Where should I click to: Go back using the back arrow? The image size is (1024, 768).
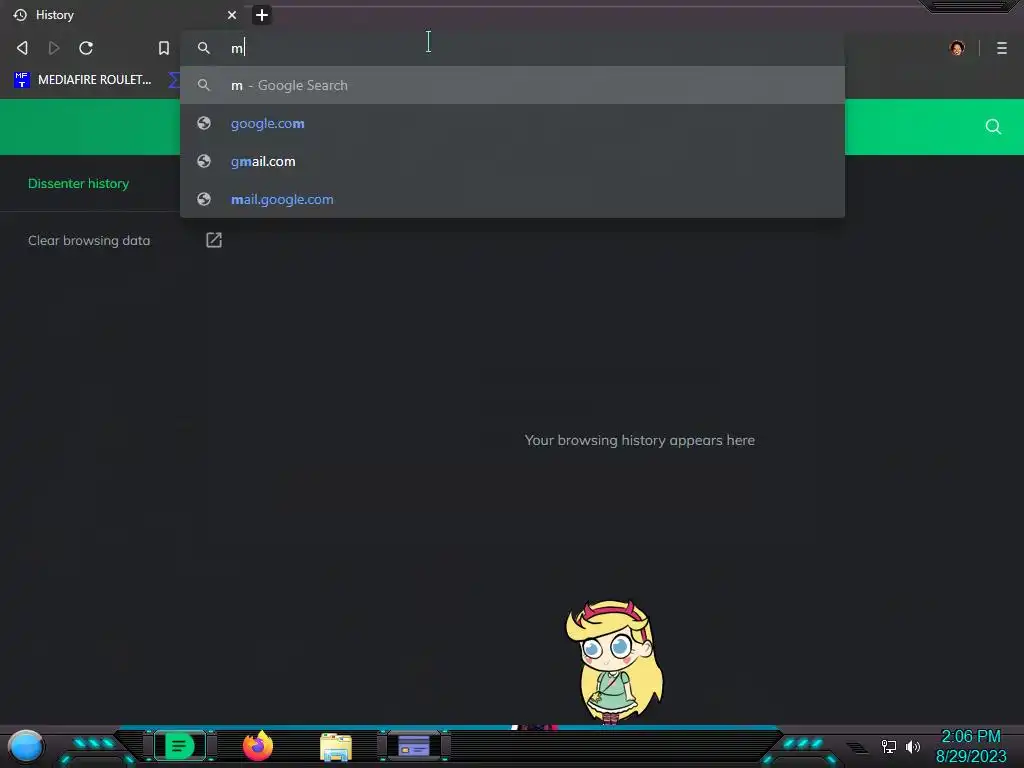tap(22, 48)
